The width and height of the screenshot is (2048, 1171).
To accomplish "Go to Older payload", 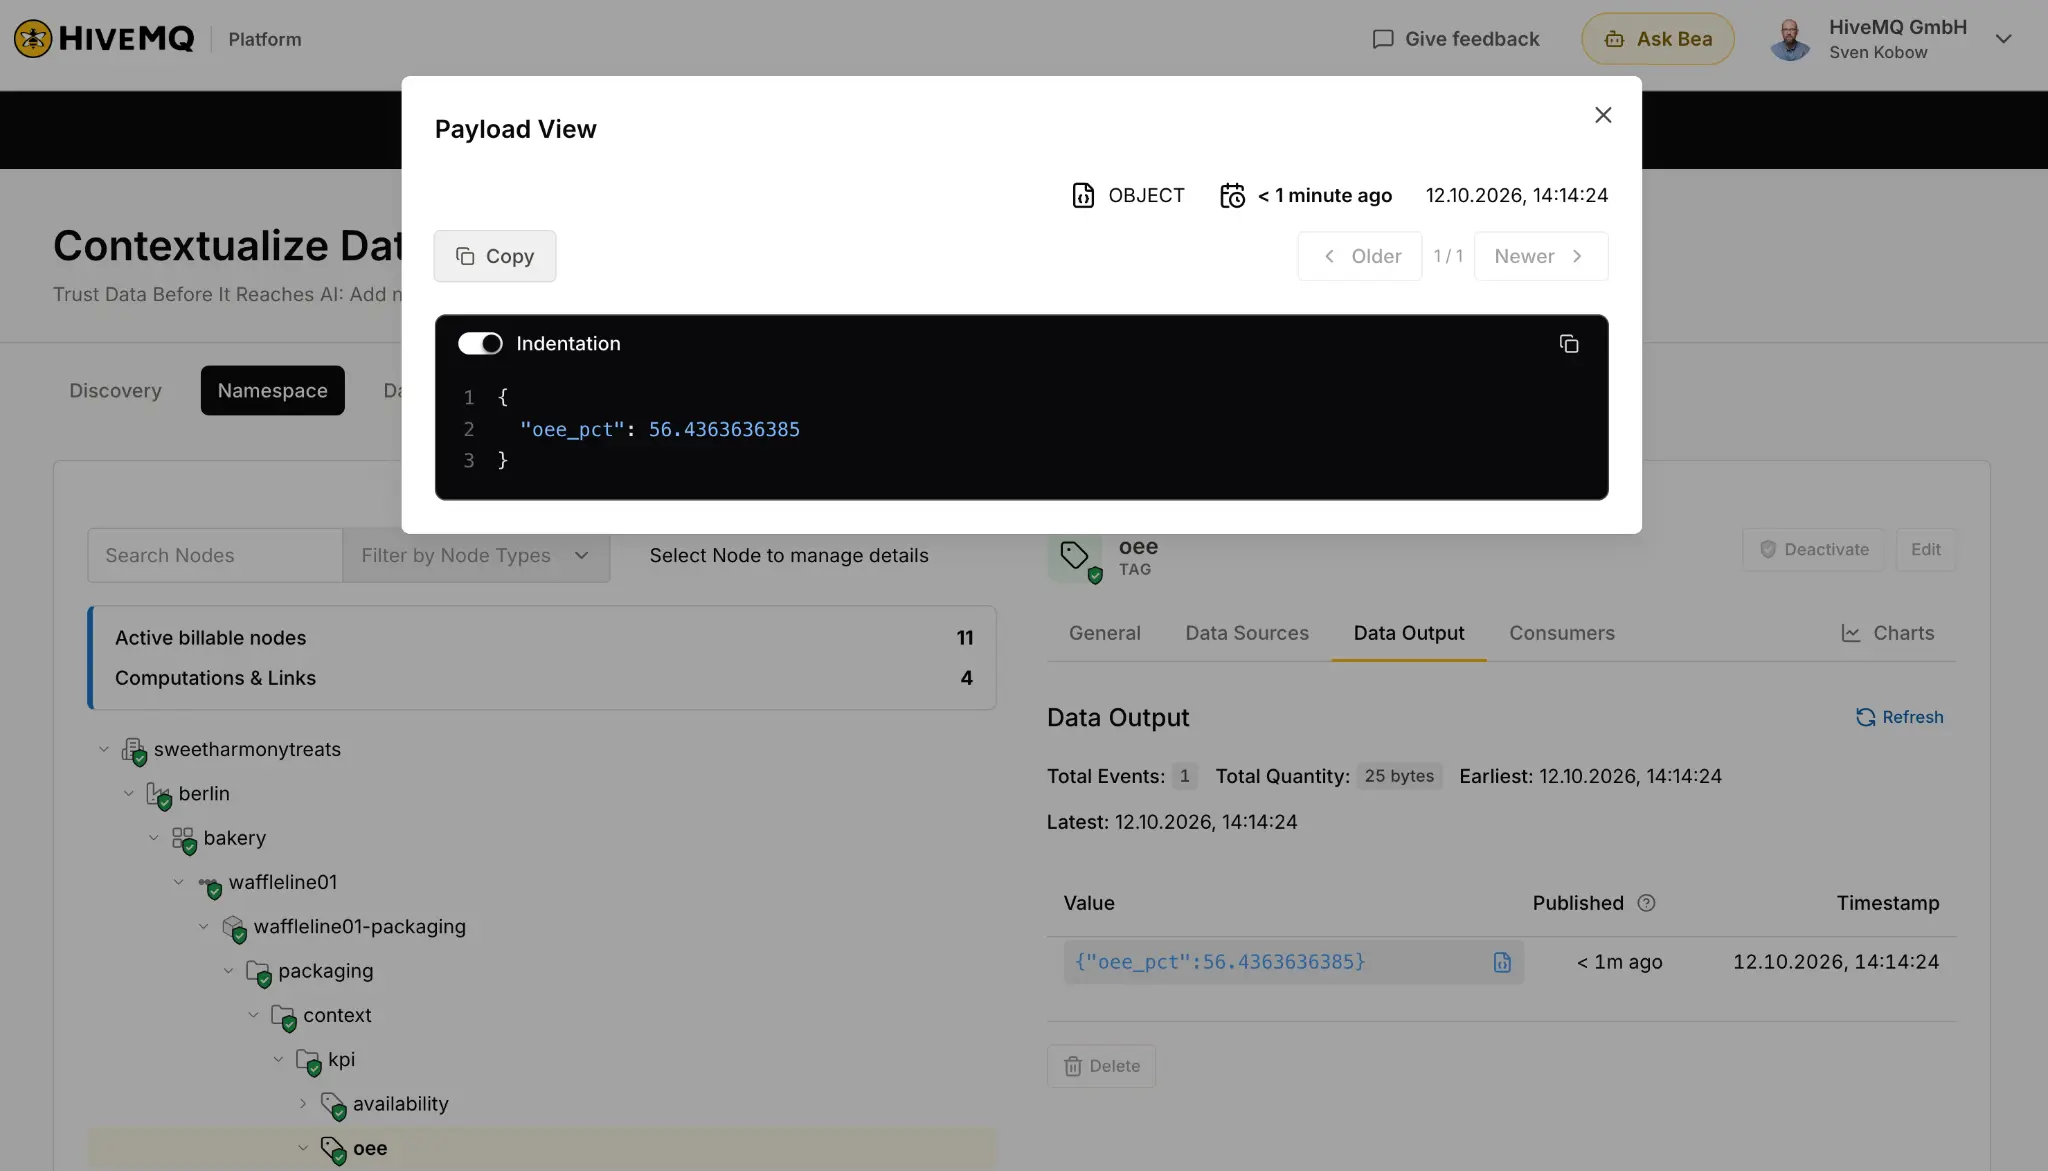I will click(1360, 256).
